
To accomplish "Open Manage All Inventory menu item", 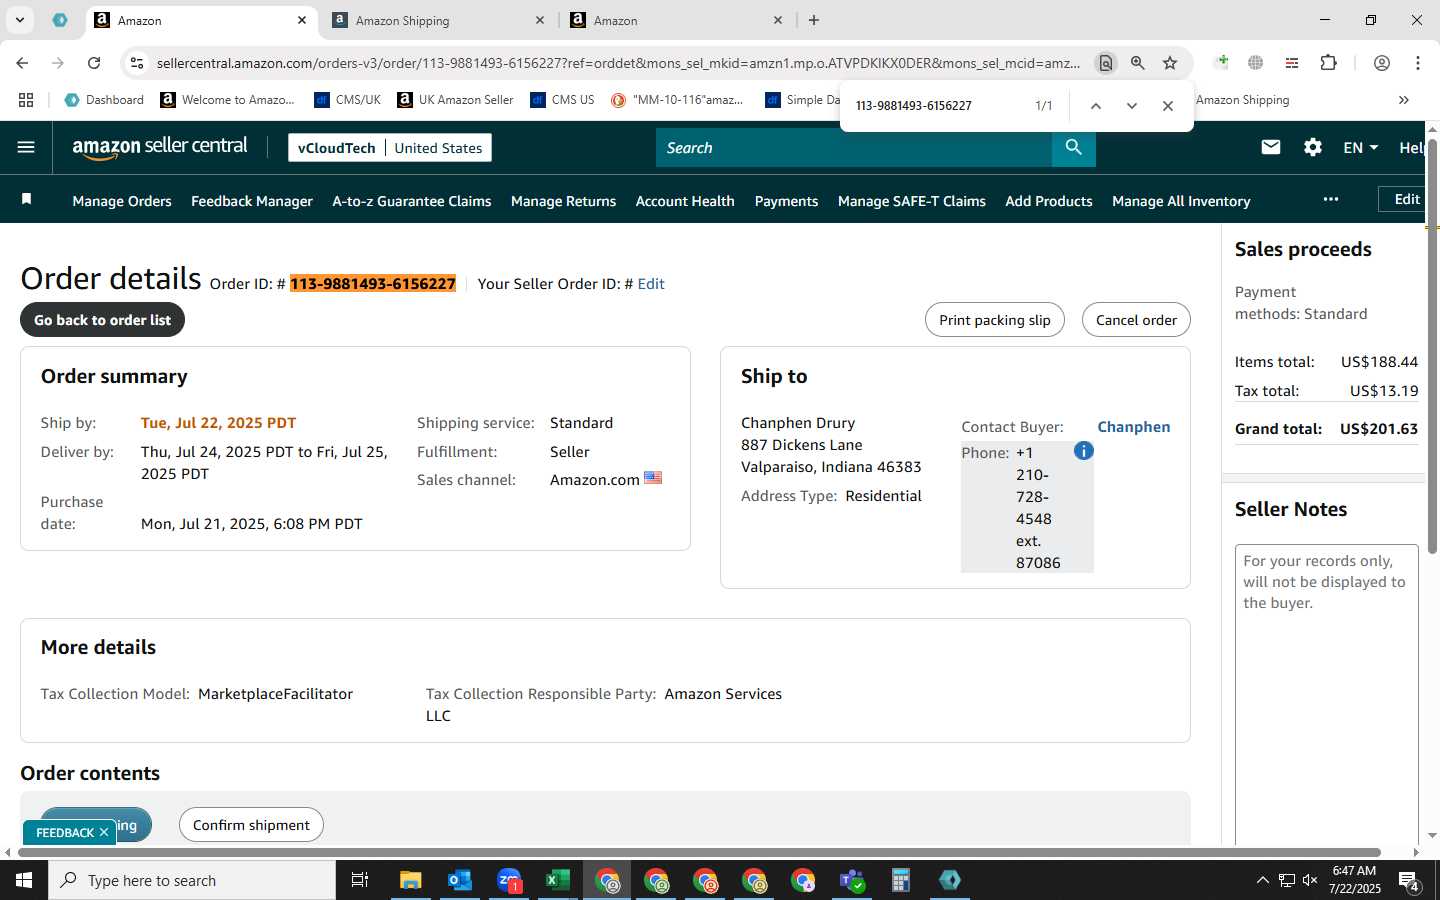I will pos(1181,201).
